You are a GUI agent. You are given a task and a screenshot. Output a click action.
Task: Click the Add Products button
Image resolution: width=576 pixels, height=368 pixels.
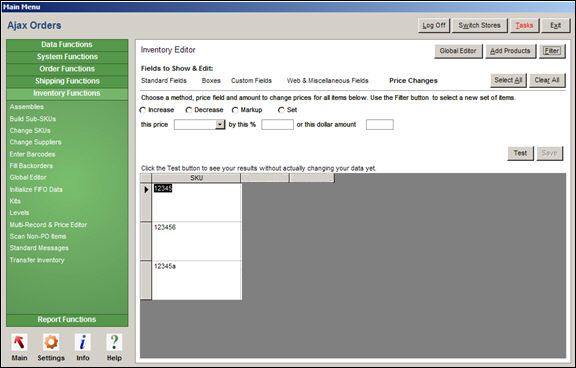point(510,51)
